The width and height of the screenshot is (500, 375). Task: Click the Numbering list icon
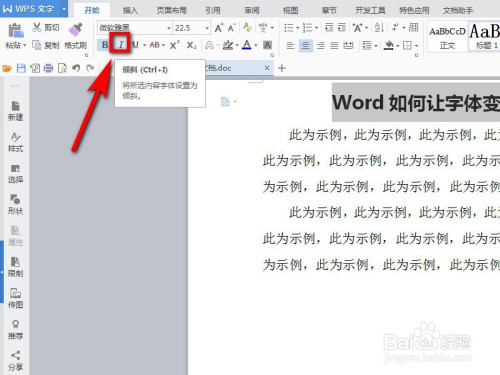[307, 28]
